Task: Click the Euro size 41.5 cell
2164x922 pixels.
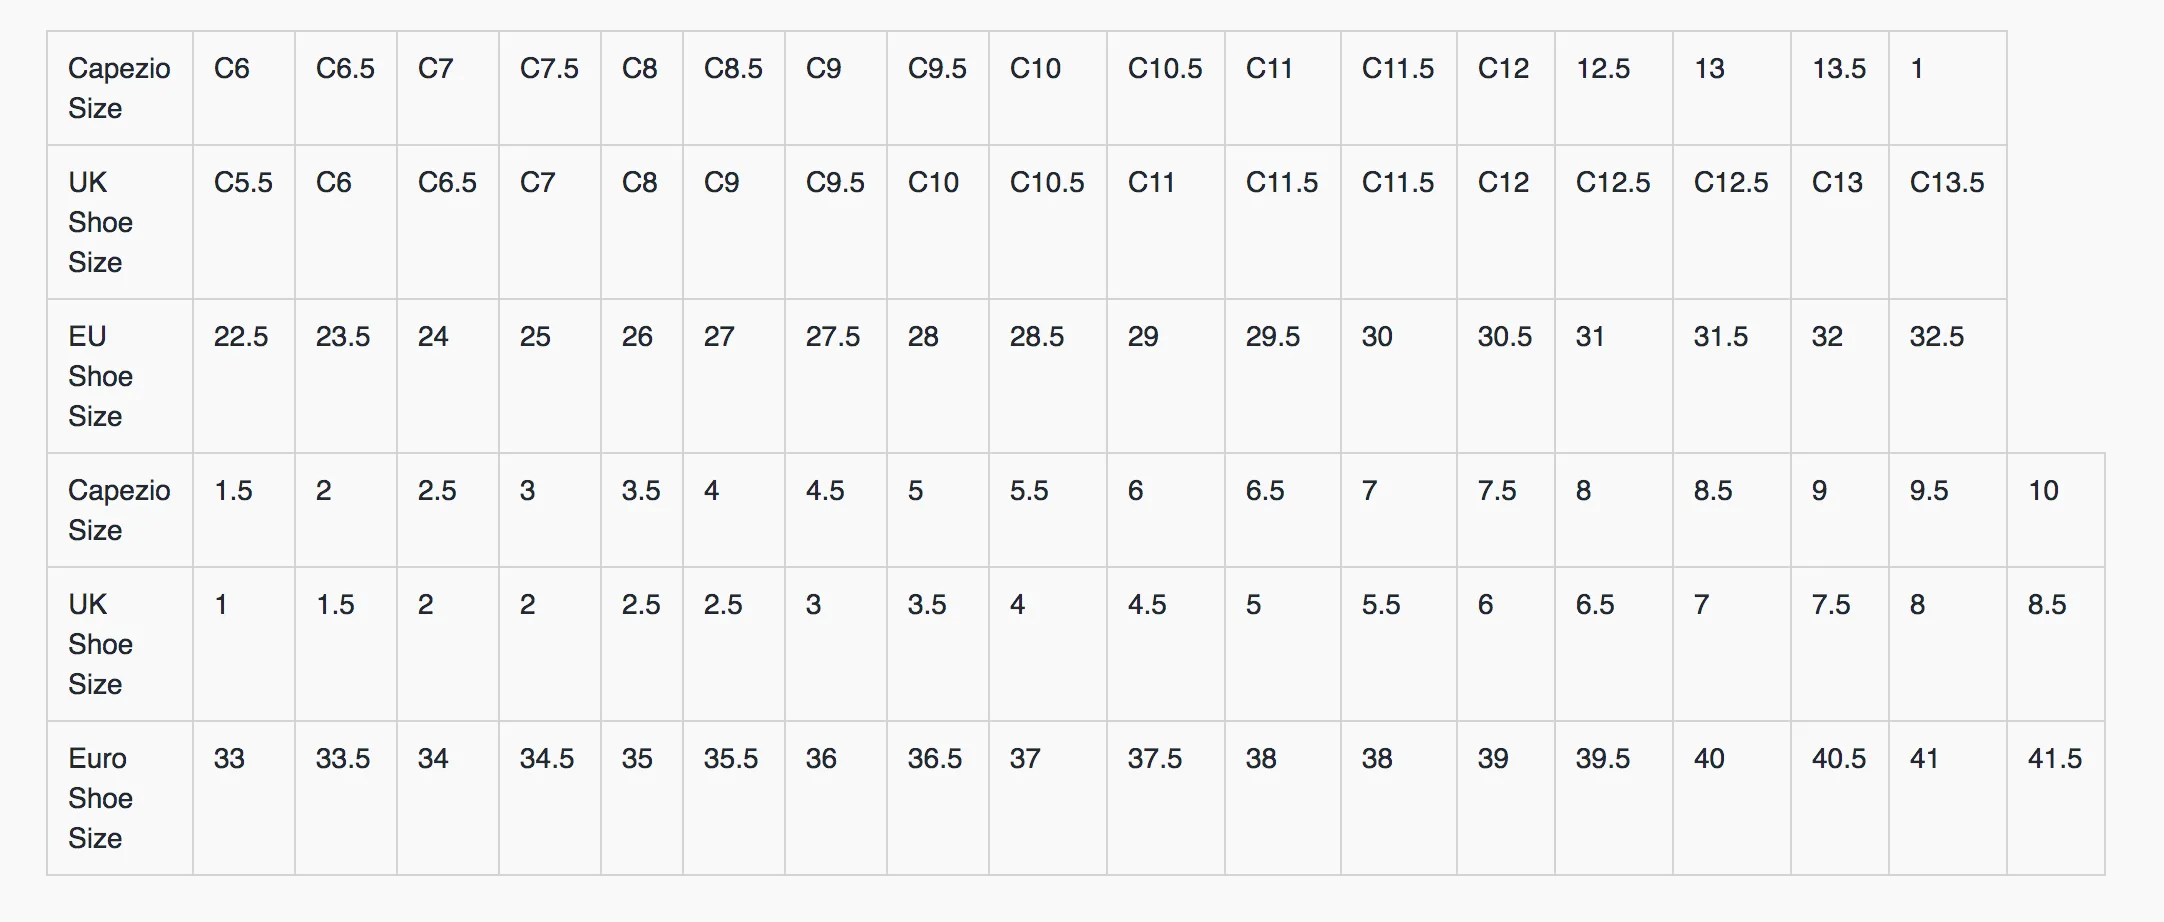Action: click(2055, 798)
